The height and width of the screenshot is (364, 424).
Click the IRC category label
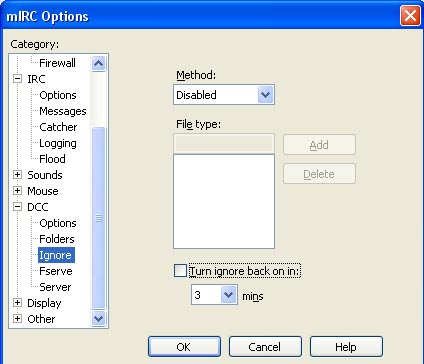coord(36,79)
